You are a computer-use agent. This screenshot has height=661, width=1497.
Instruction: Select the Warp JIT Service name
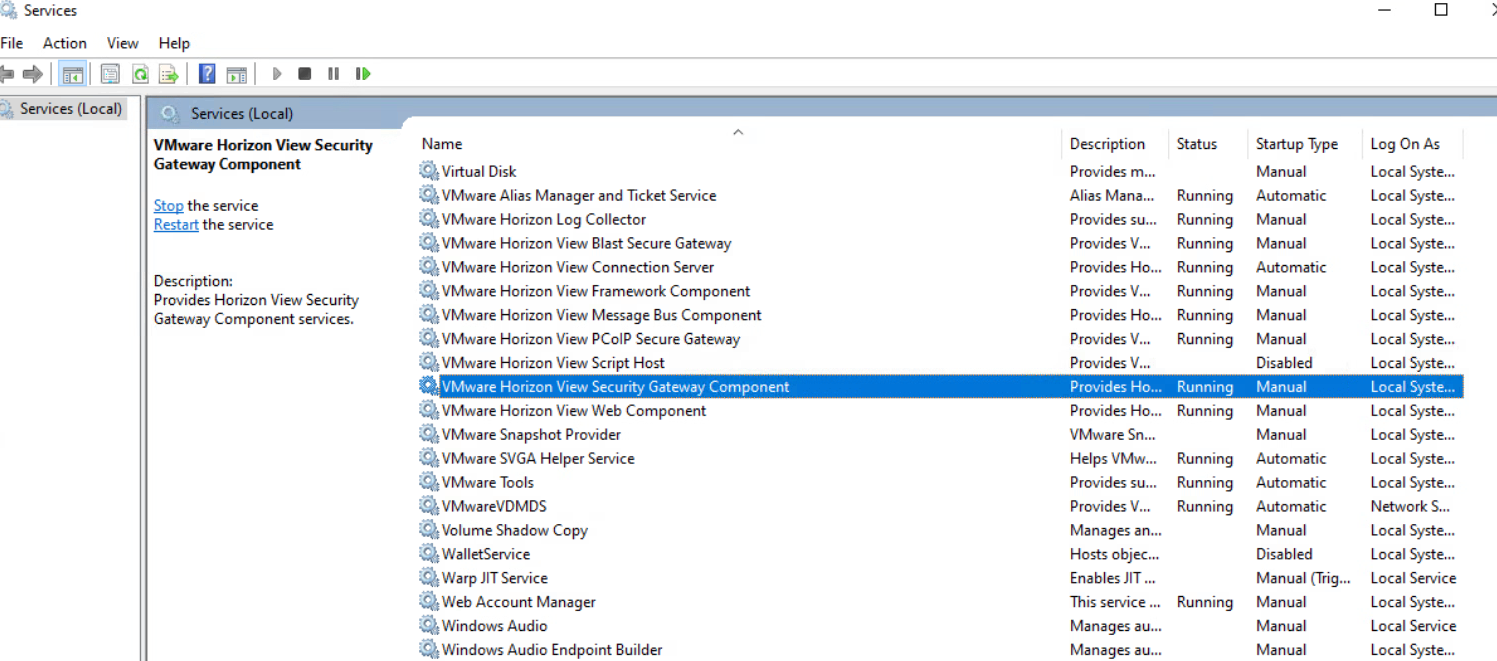point(495,579)
